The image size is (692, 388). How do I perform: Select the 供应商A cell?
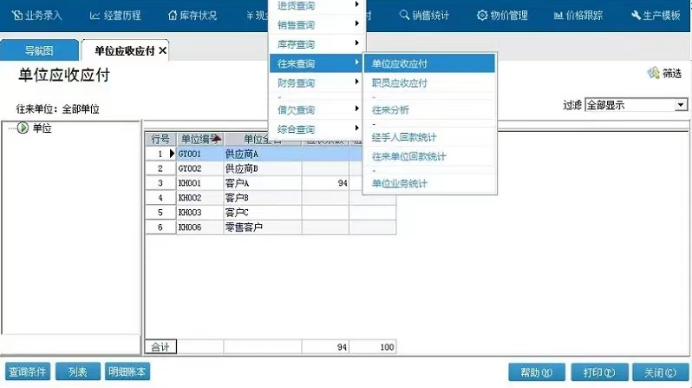tap(263, 154)
